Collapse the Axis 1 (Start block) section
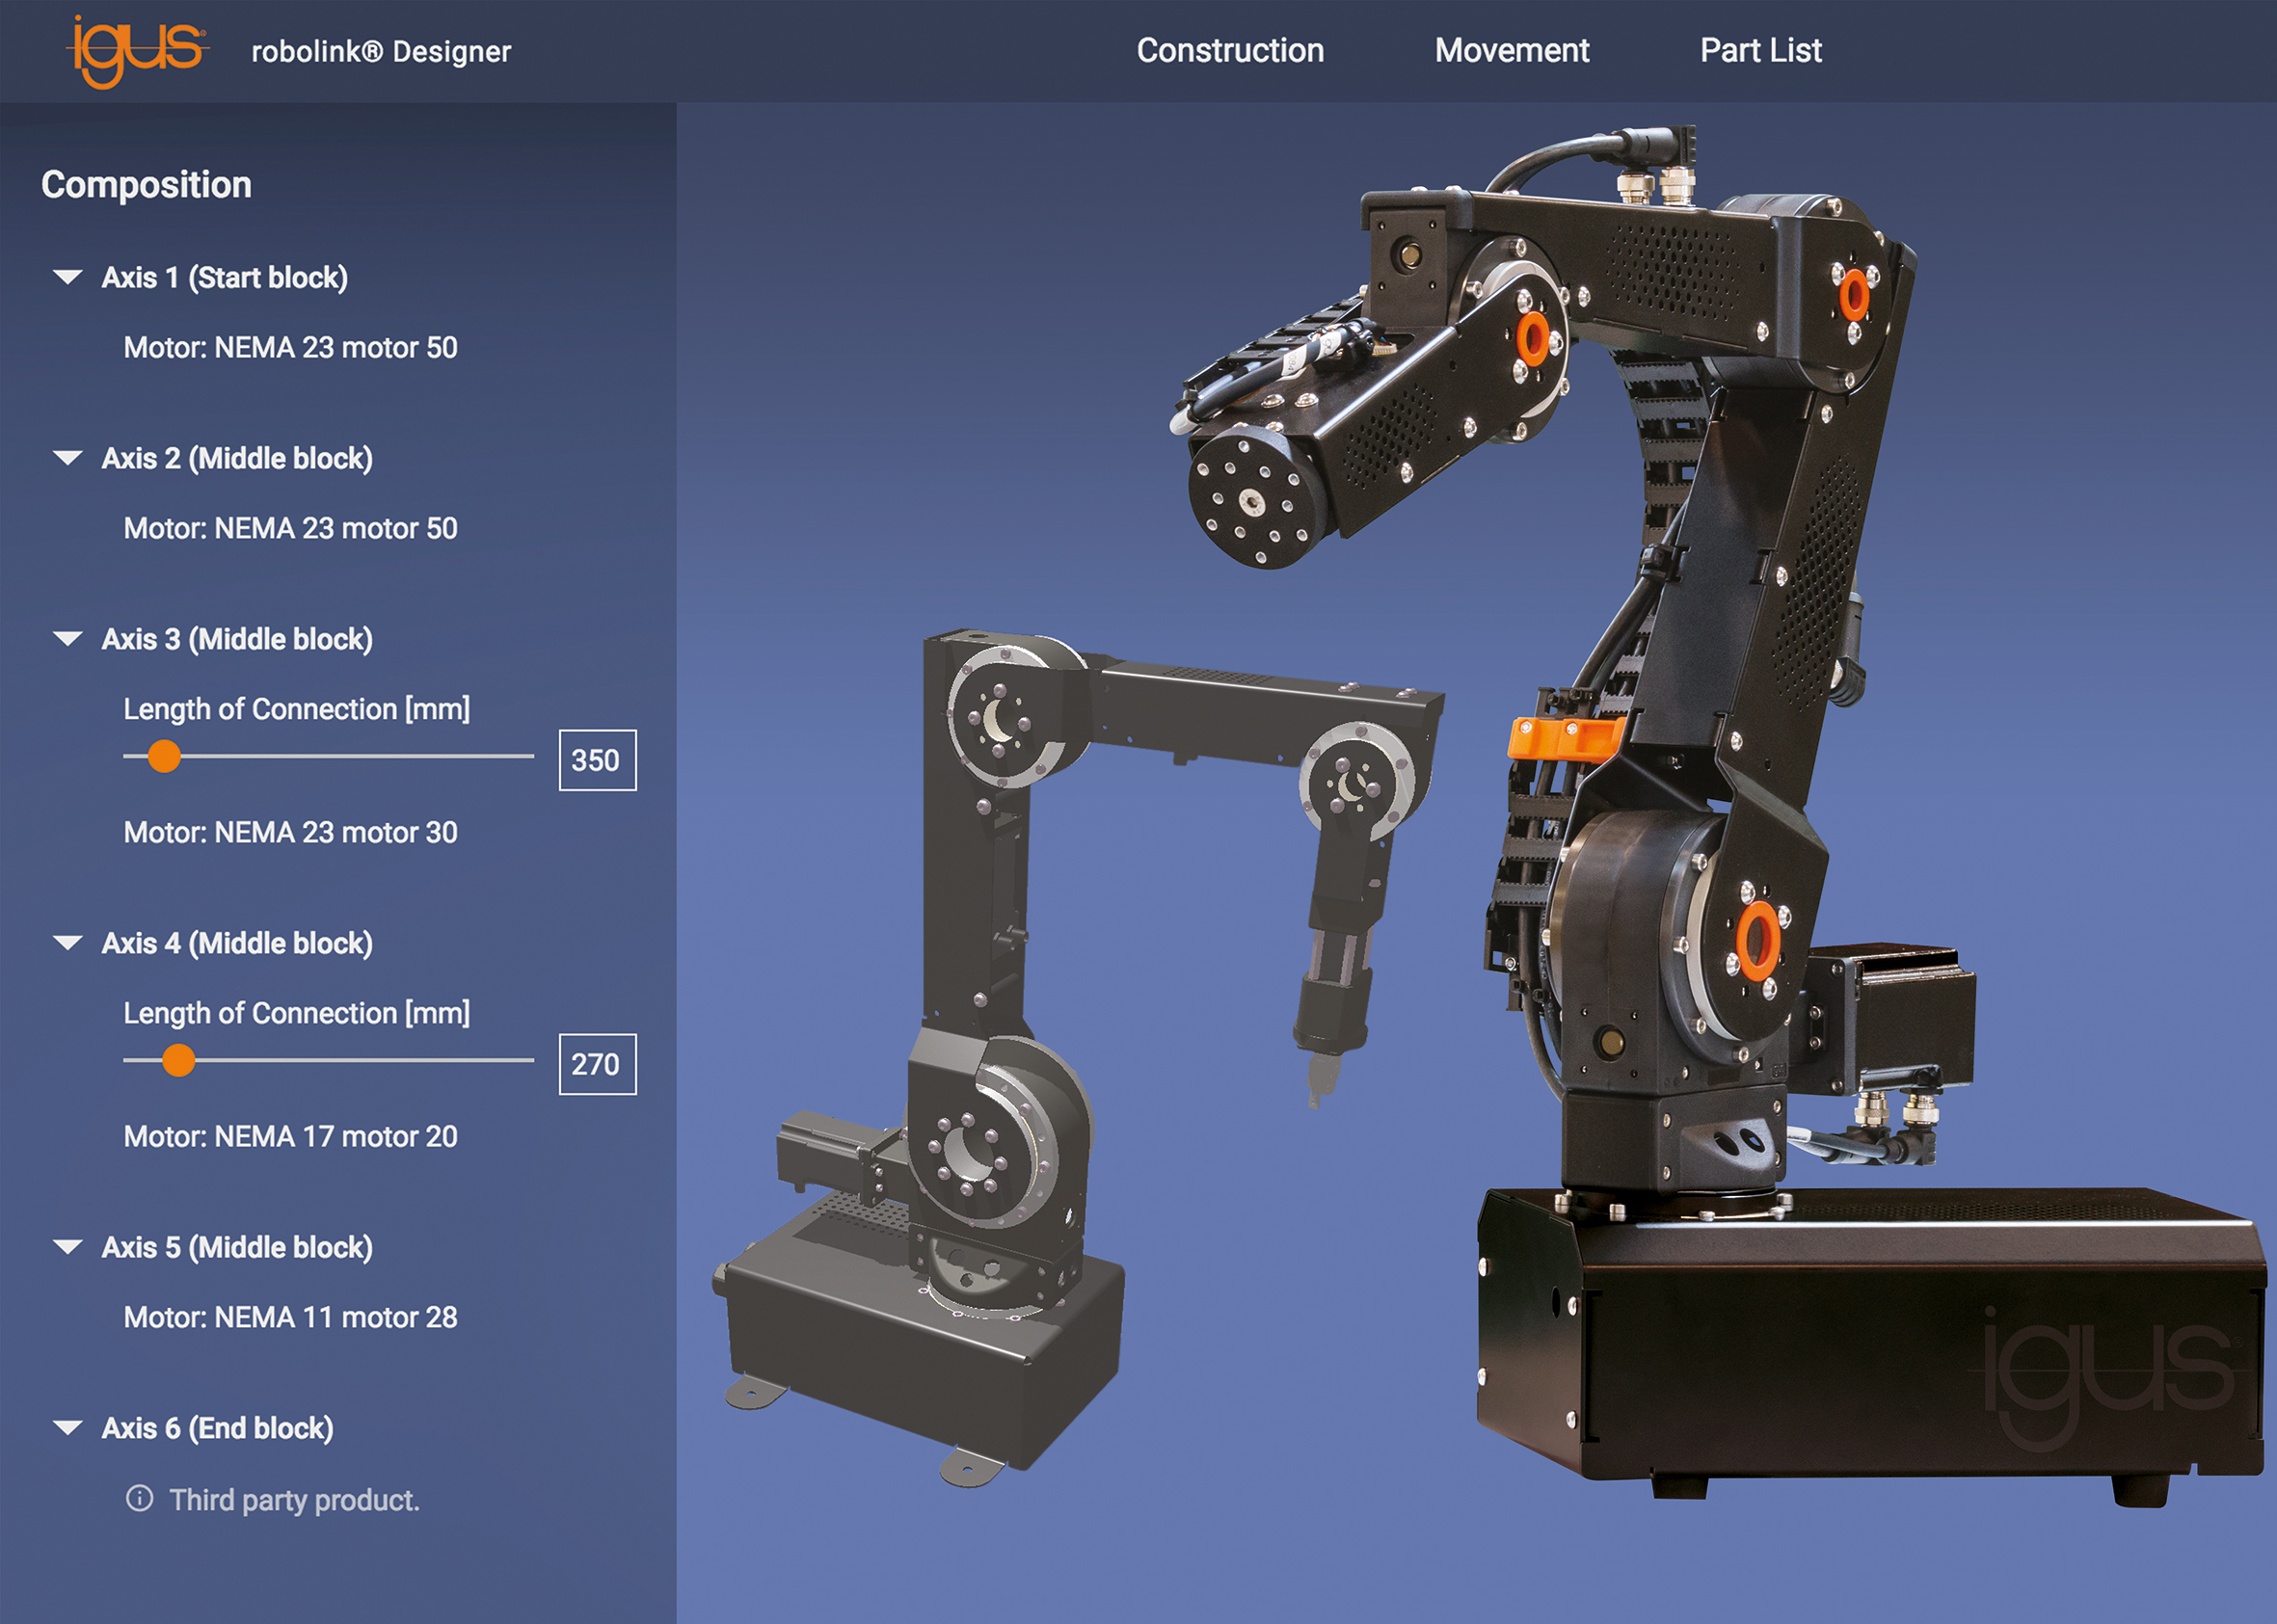Viewport: 2277px width, 1624px height. pyautogui.click(x=68, y=277)
